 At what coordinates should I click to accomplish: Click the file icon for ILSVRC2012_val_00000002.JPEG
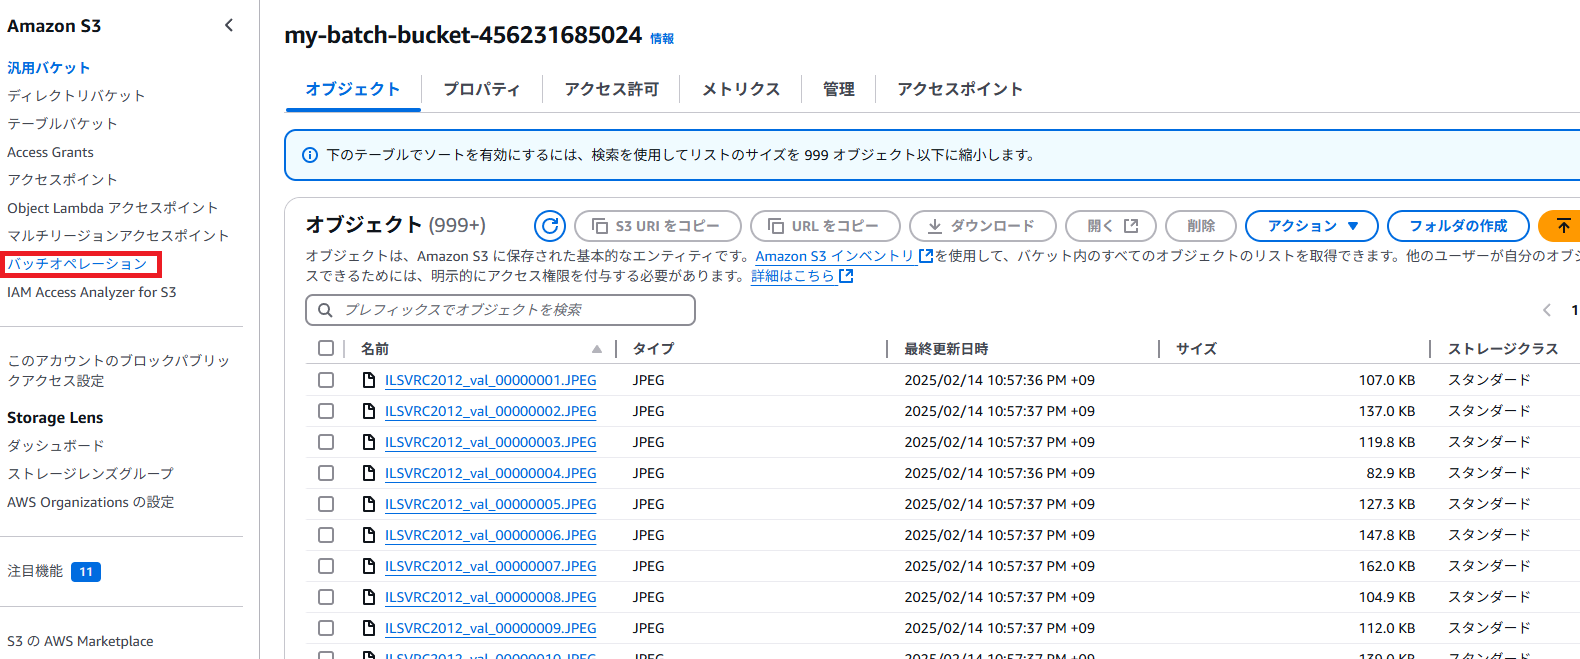[x=369, y=411]
